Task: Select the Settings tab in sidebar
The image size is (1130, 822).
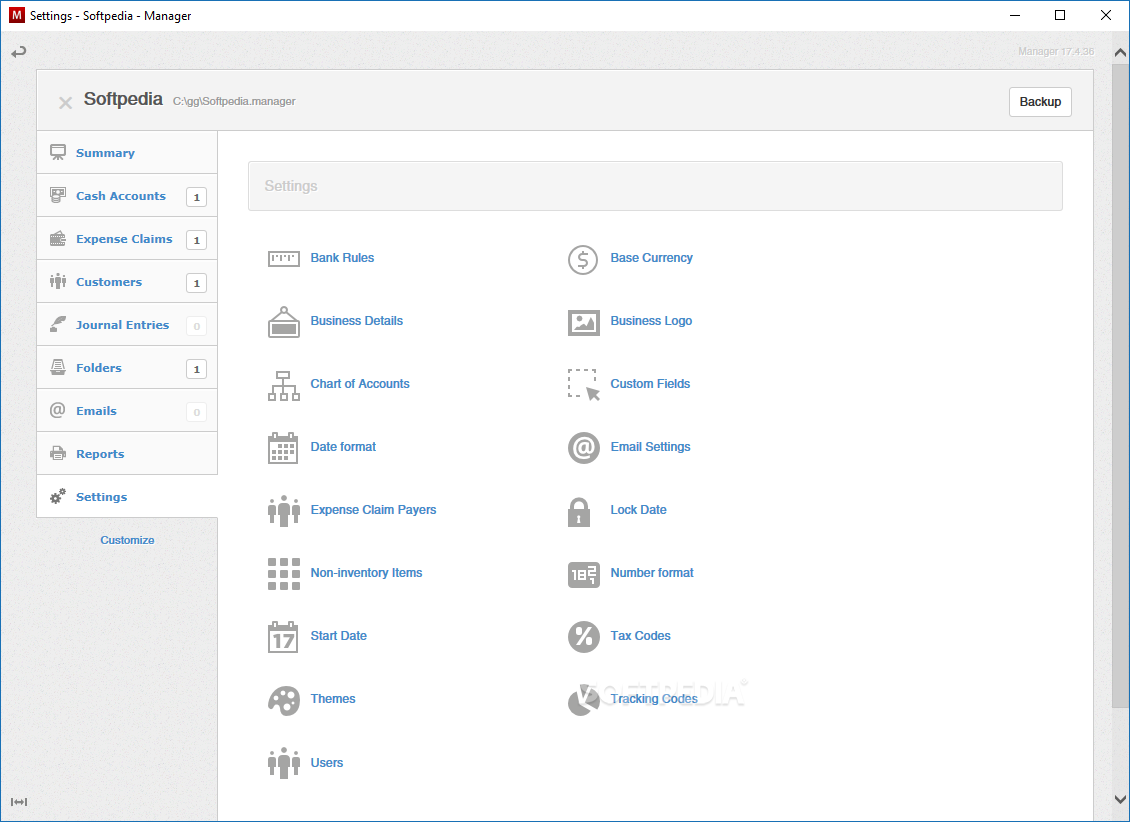Action: (x=127, y=497)
